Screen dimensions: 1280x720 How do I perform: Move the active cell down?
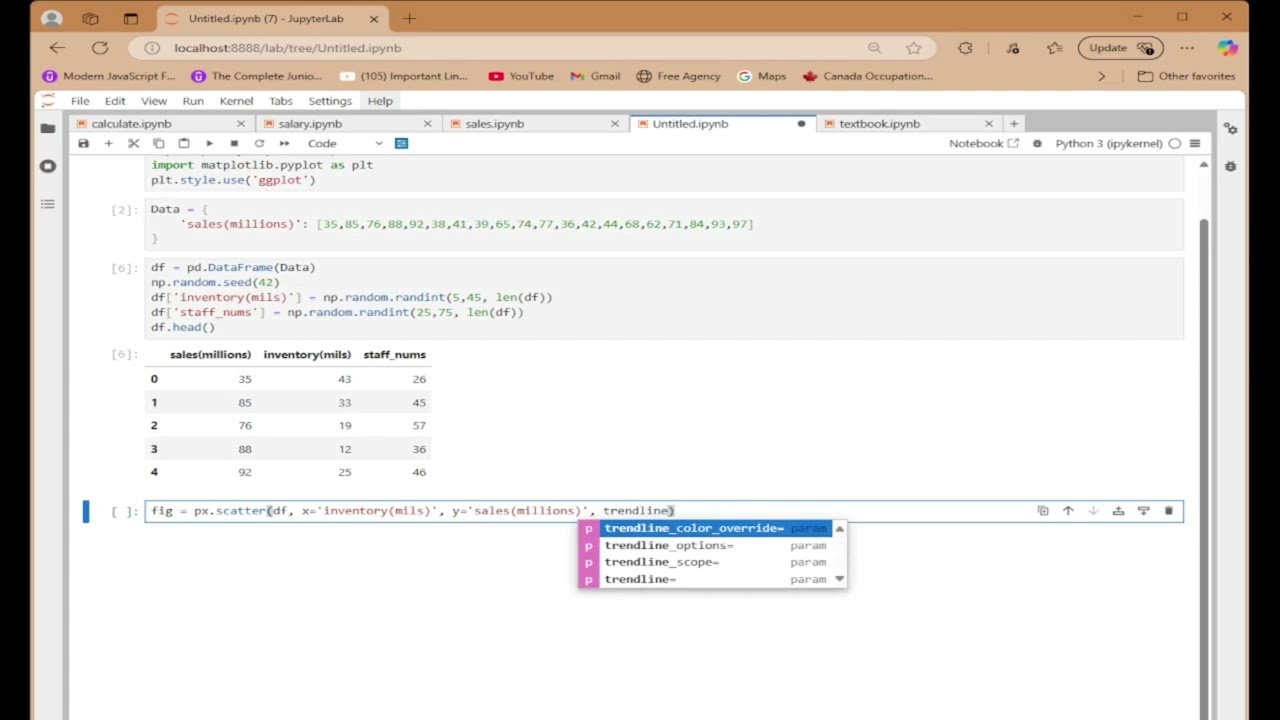coord(1093,511)
